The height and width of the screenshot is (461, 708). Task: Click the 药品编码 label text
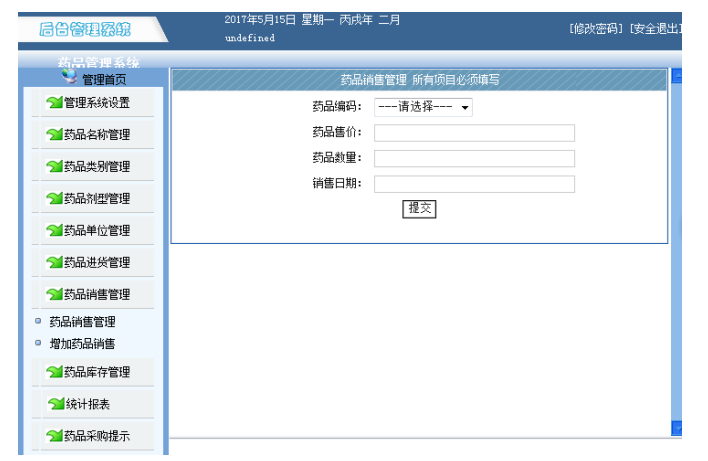tap(337, 107)
